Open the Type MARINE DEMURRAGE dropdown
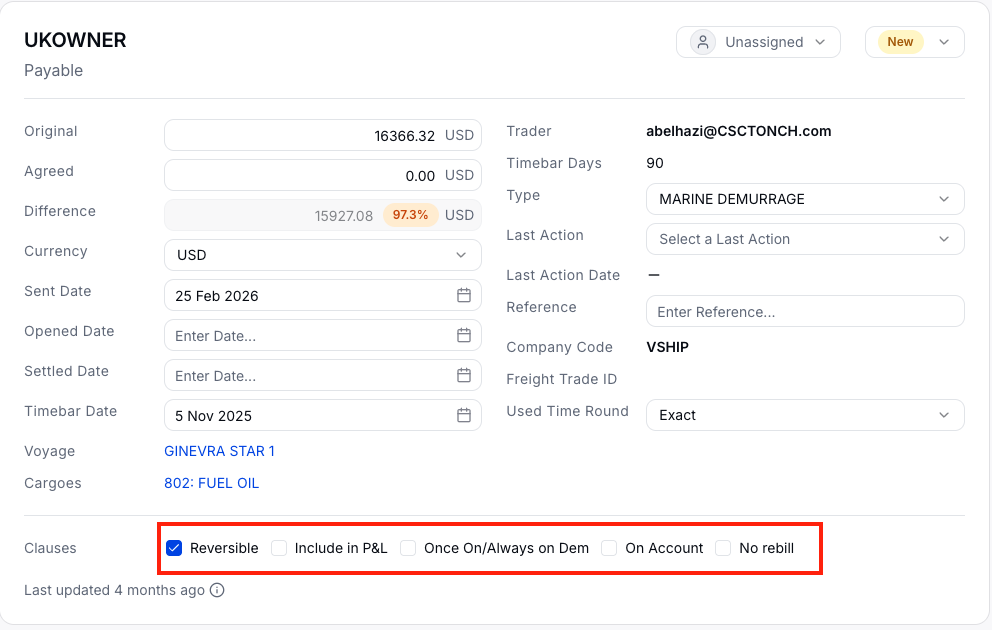 click(805, 199)
